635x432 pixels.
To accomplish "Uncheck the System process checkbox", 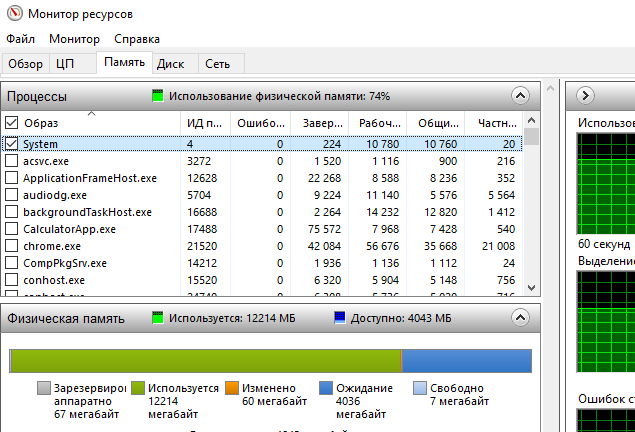I will click(x=11, y=144).
